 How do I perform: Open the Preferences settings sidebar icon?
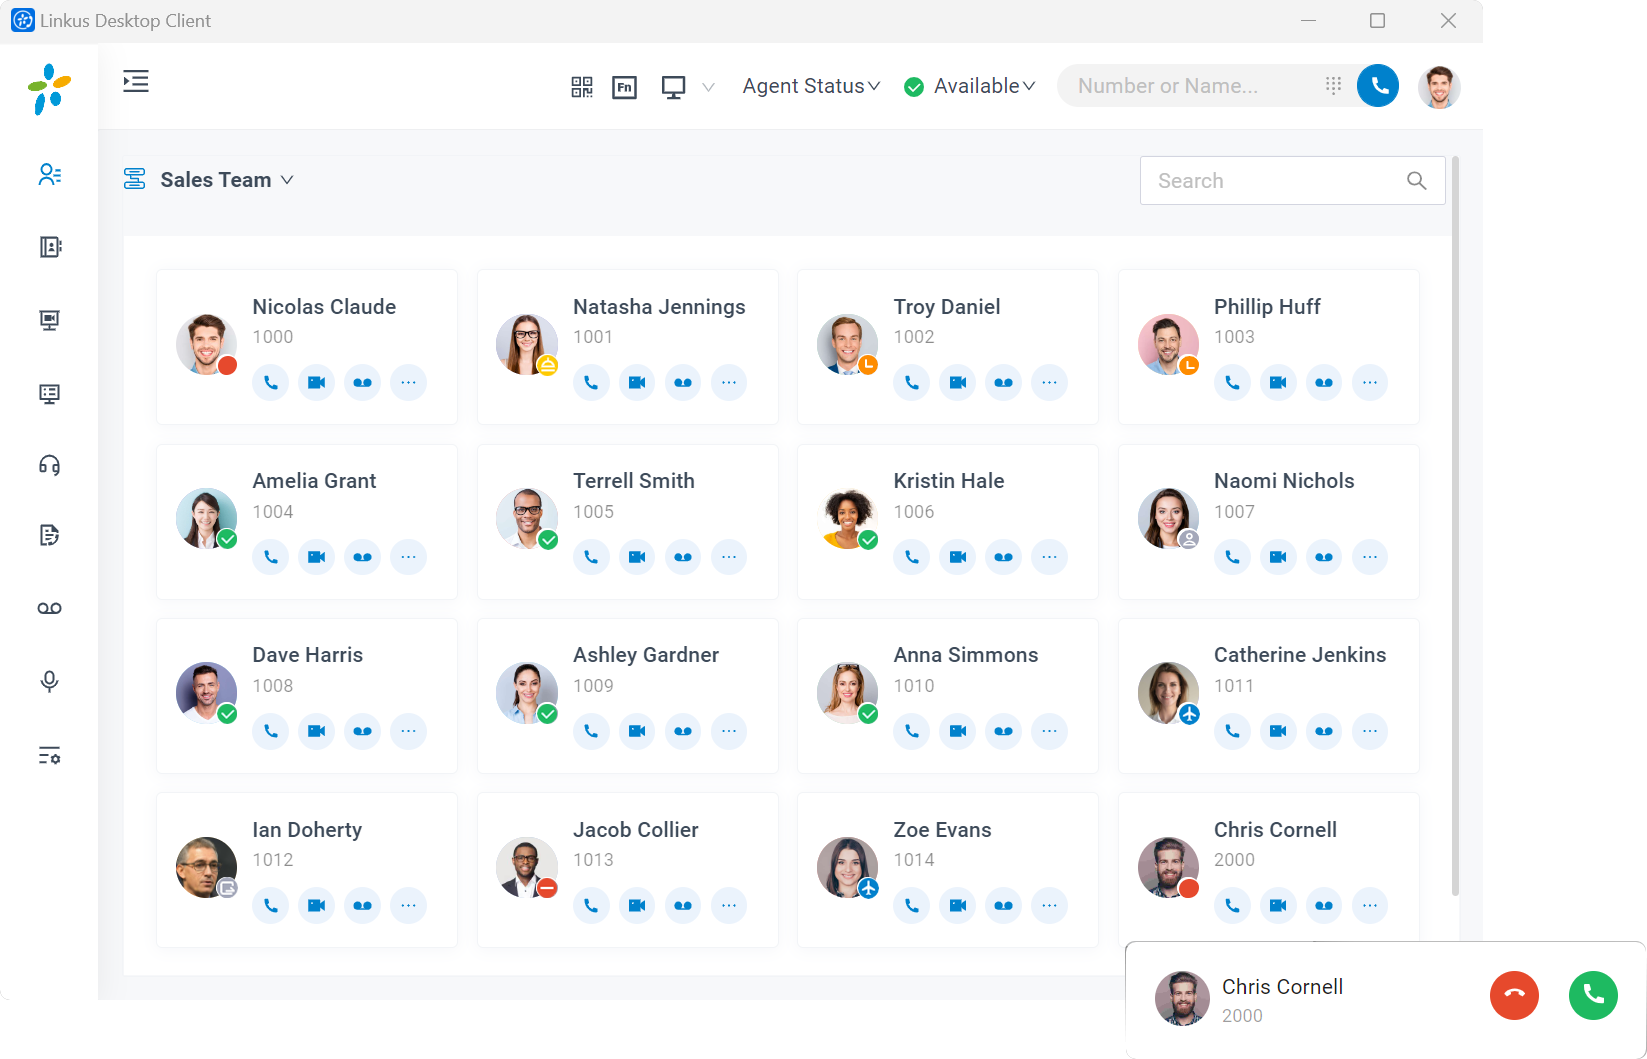49,756
